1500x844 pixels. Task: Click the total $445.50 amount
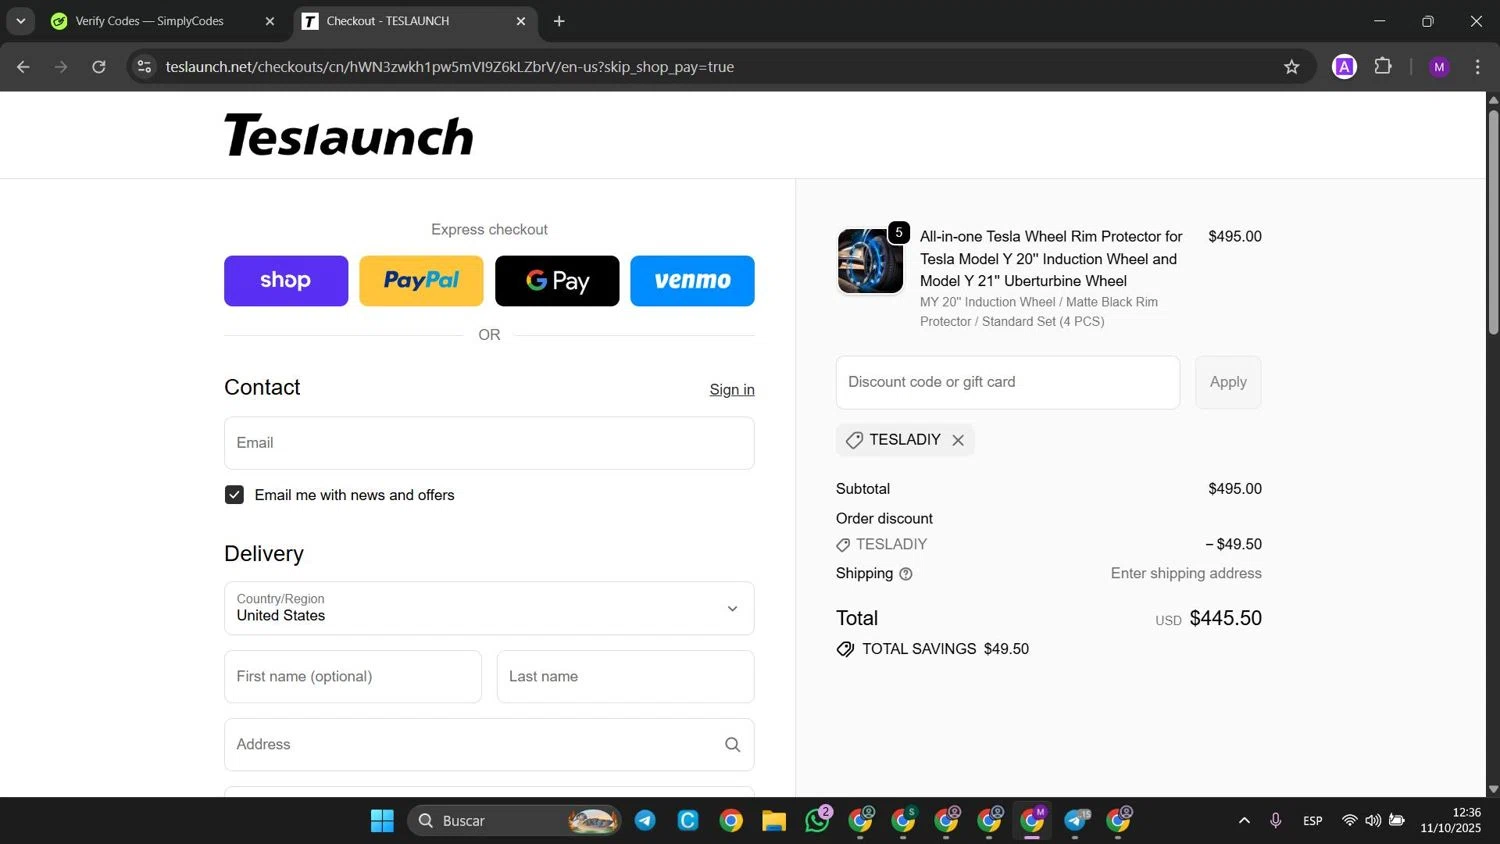pos(1225,618)
